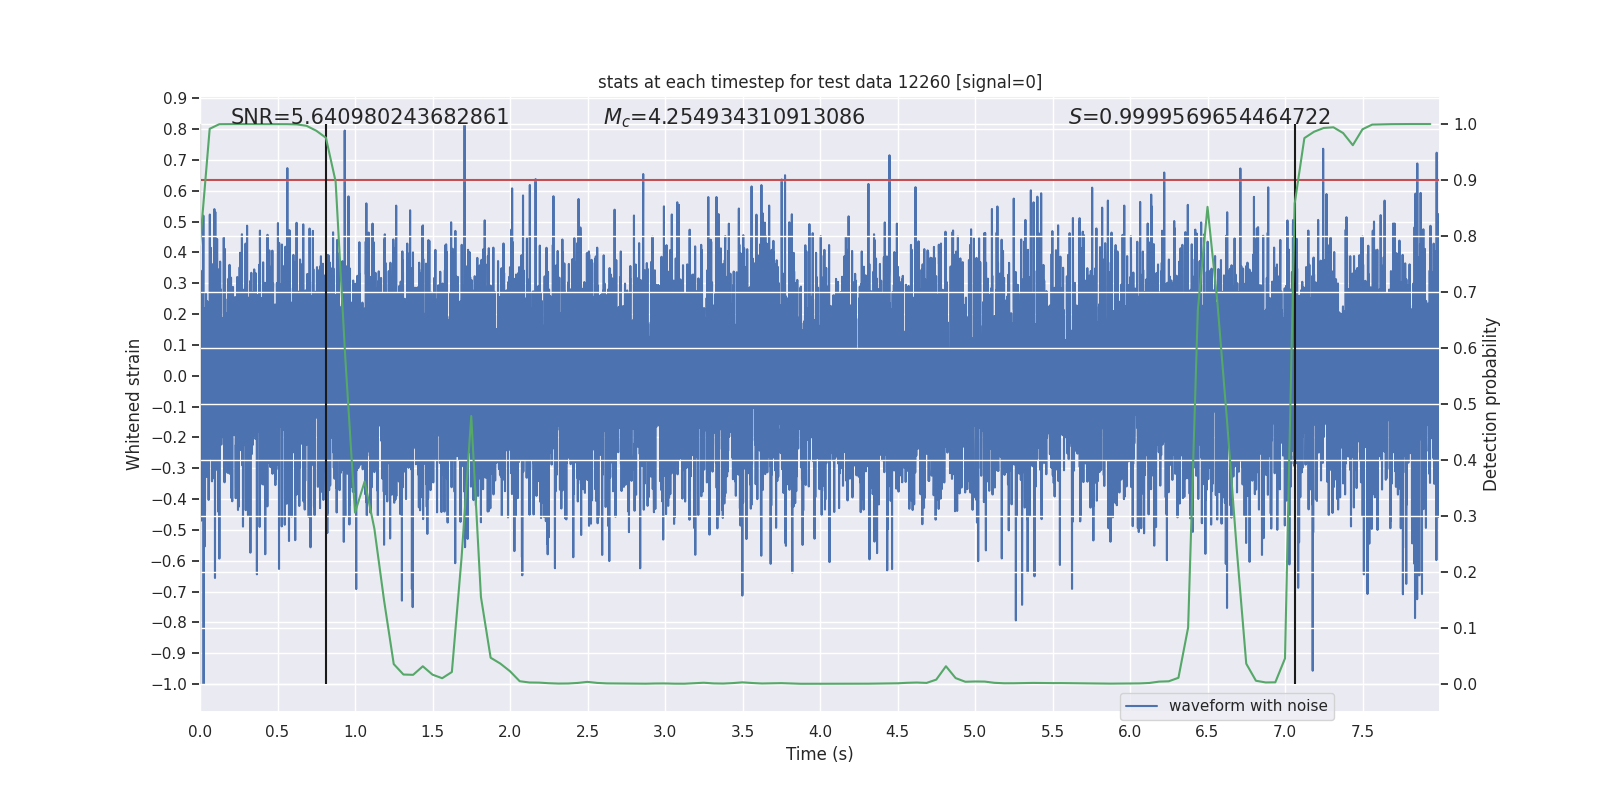Click the 0.7 tick on the Whitened strain axis
1600x800 pixels.
[x=175, y=160]
